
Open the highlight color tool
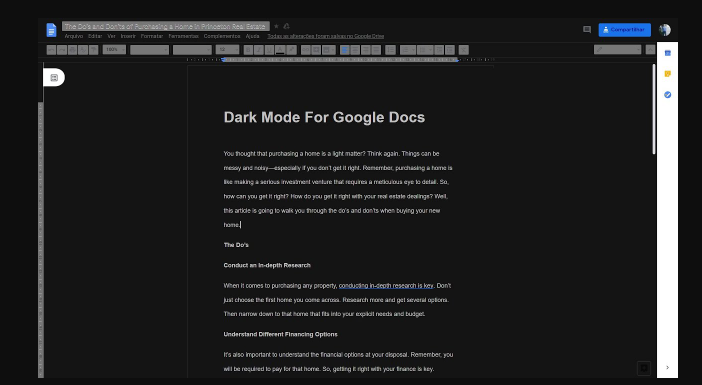tap(291, 50)
